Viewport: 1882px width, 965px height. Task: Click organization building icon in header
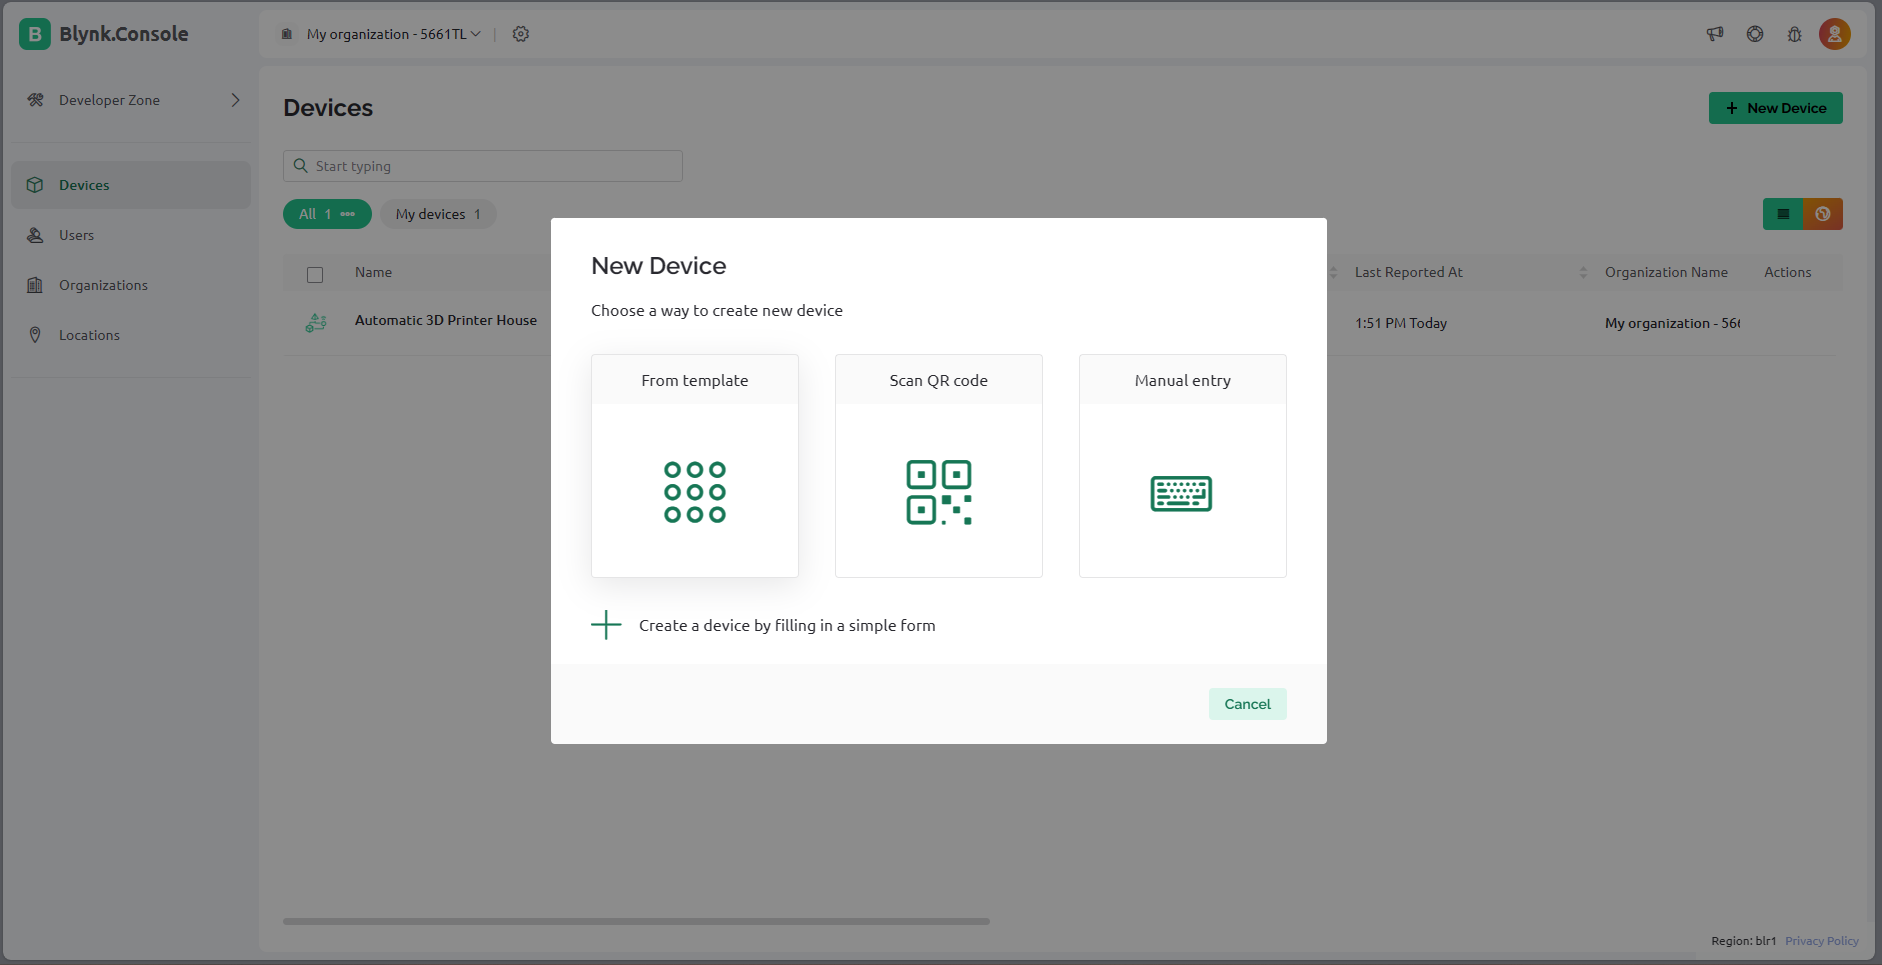coord(287,34)
